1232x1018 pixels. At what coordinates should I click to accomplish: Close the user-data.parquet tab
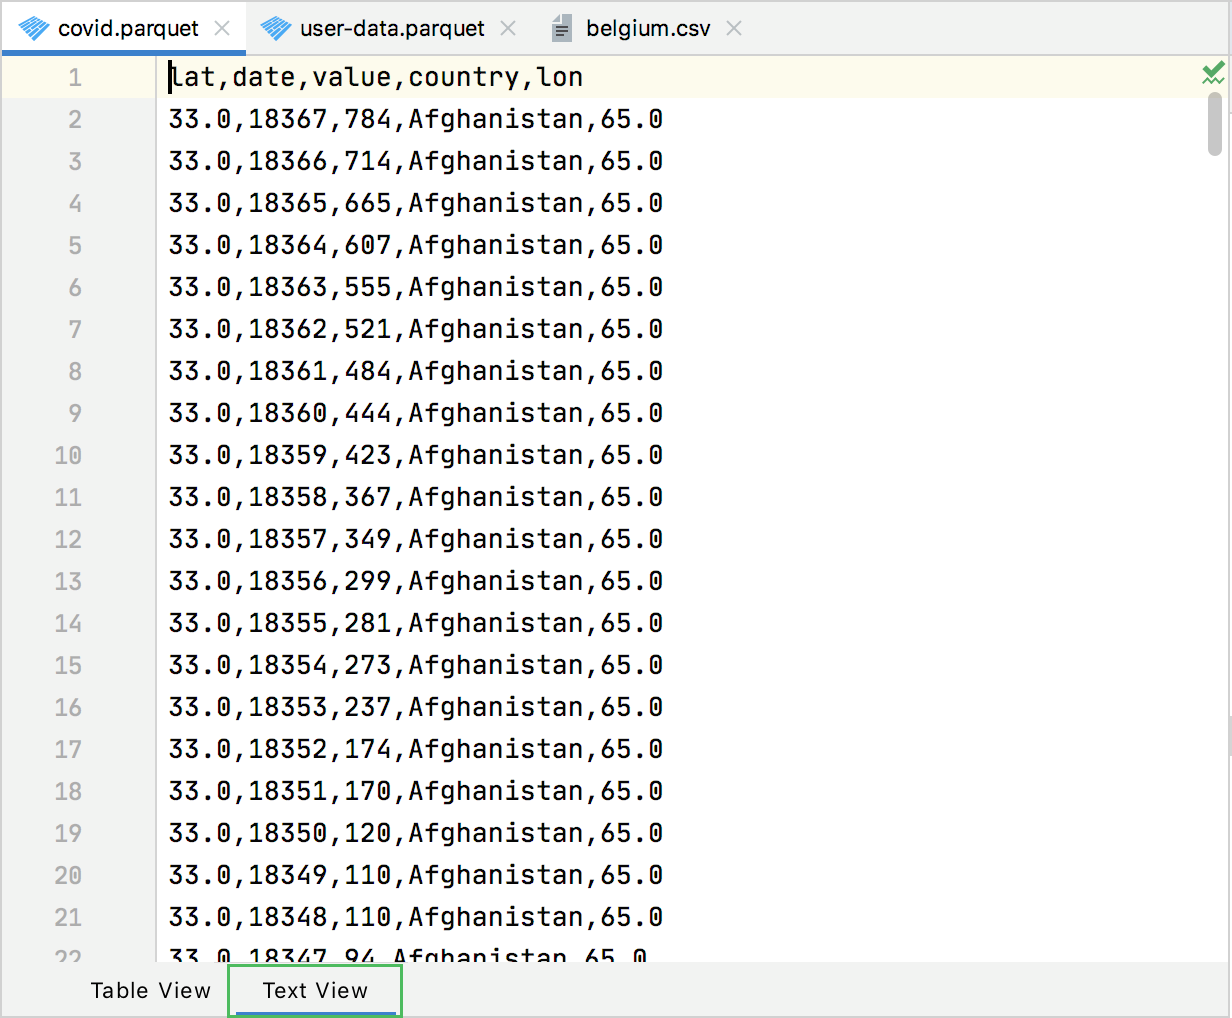tap(508, 28)
